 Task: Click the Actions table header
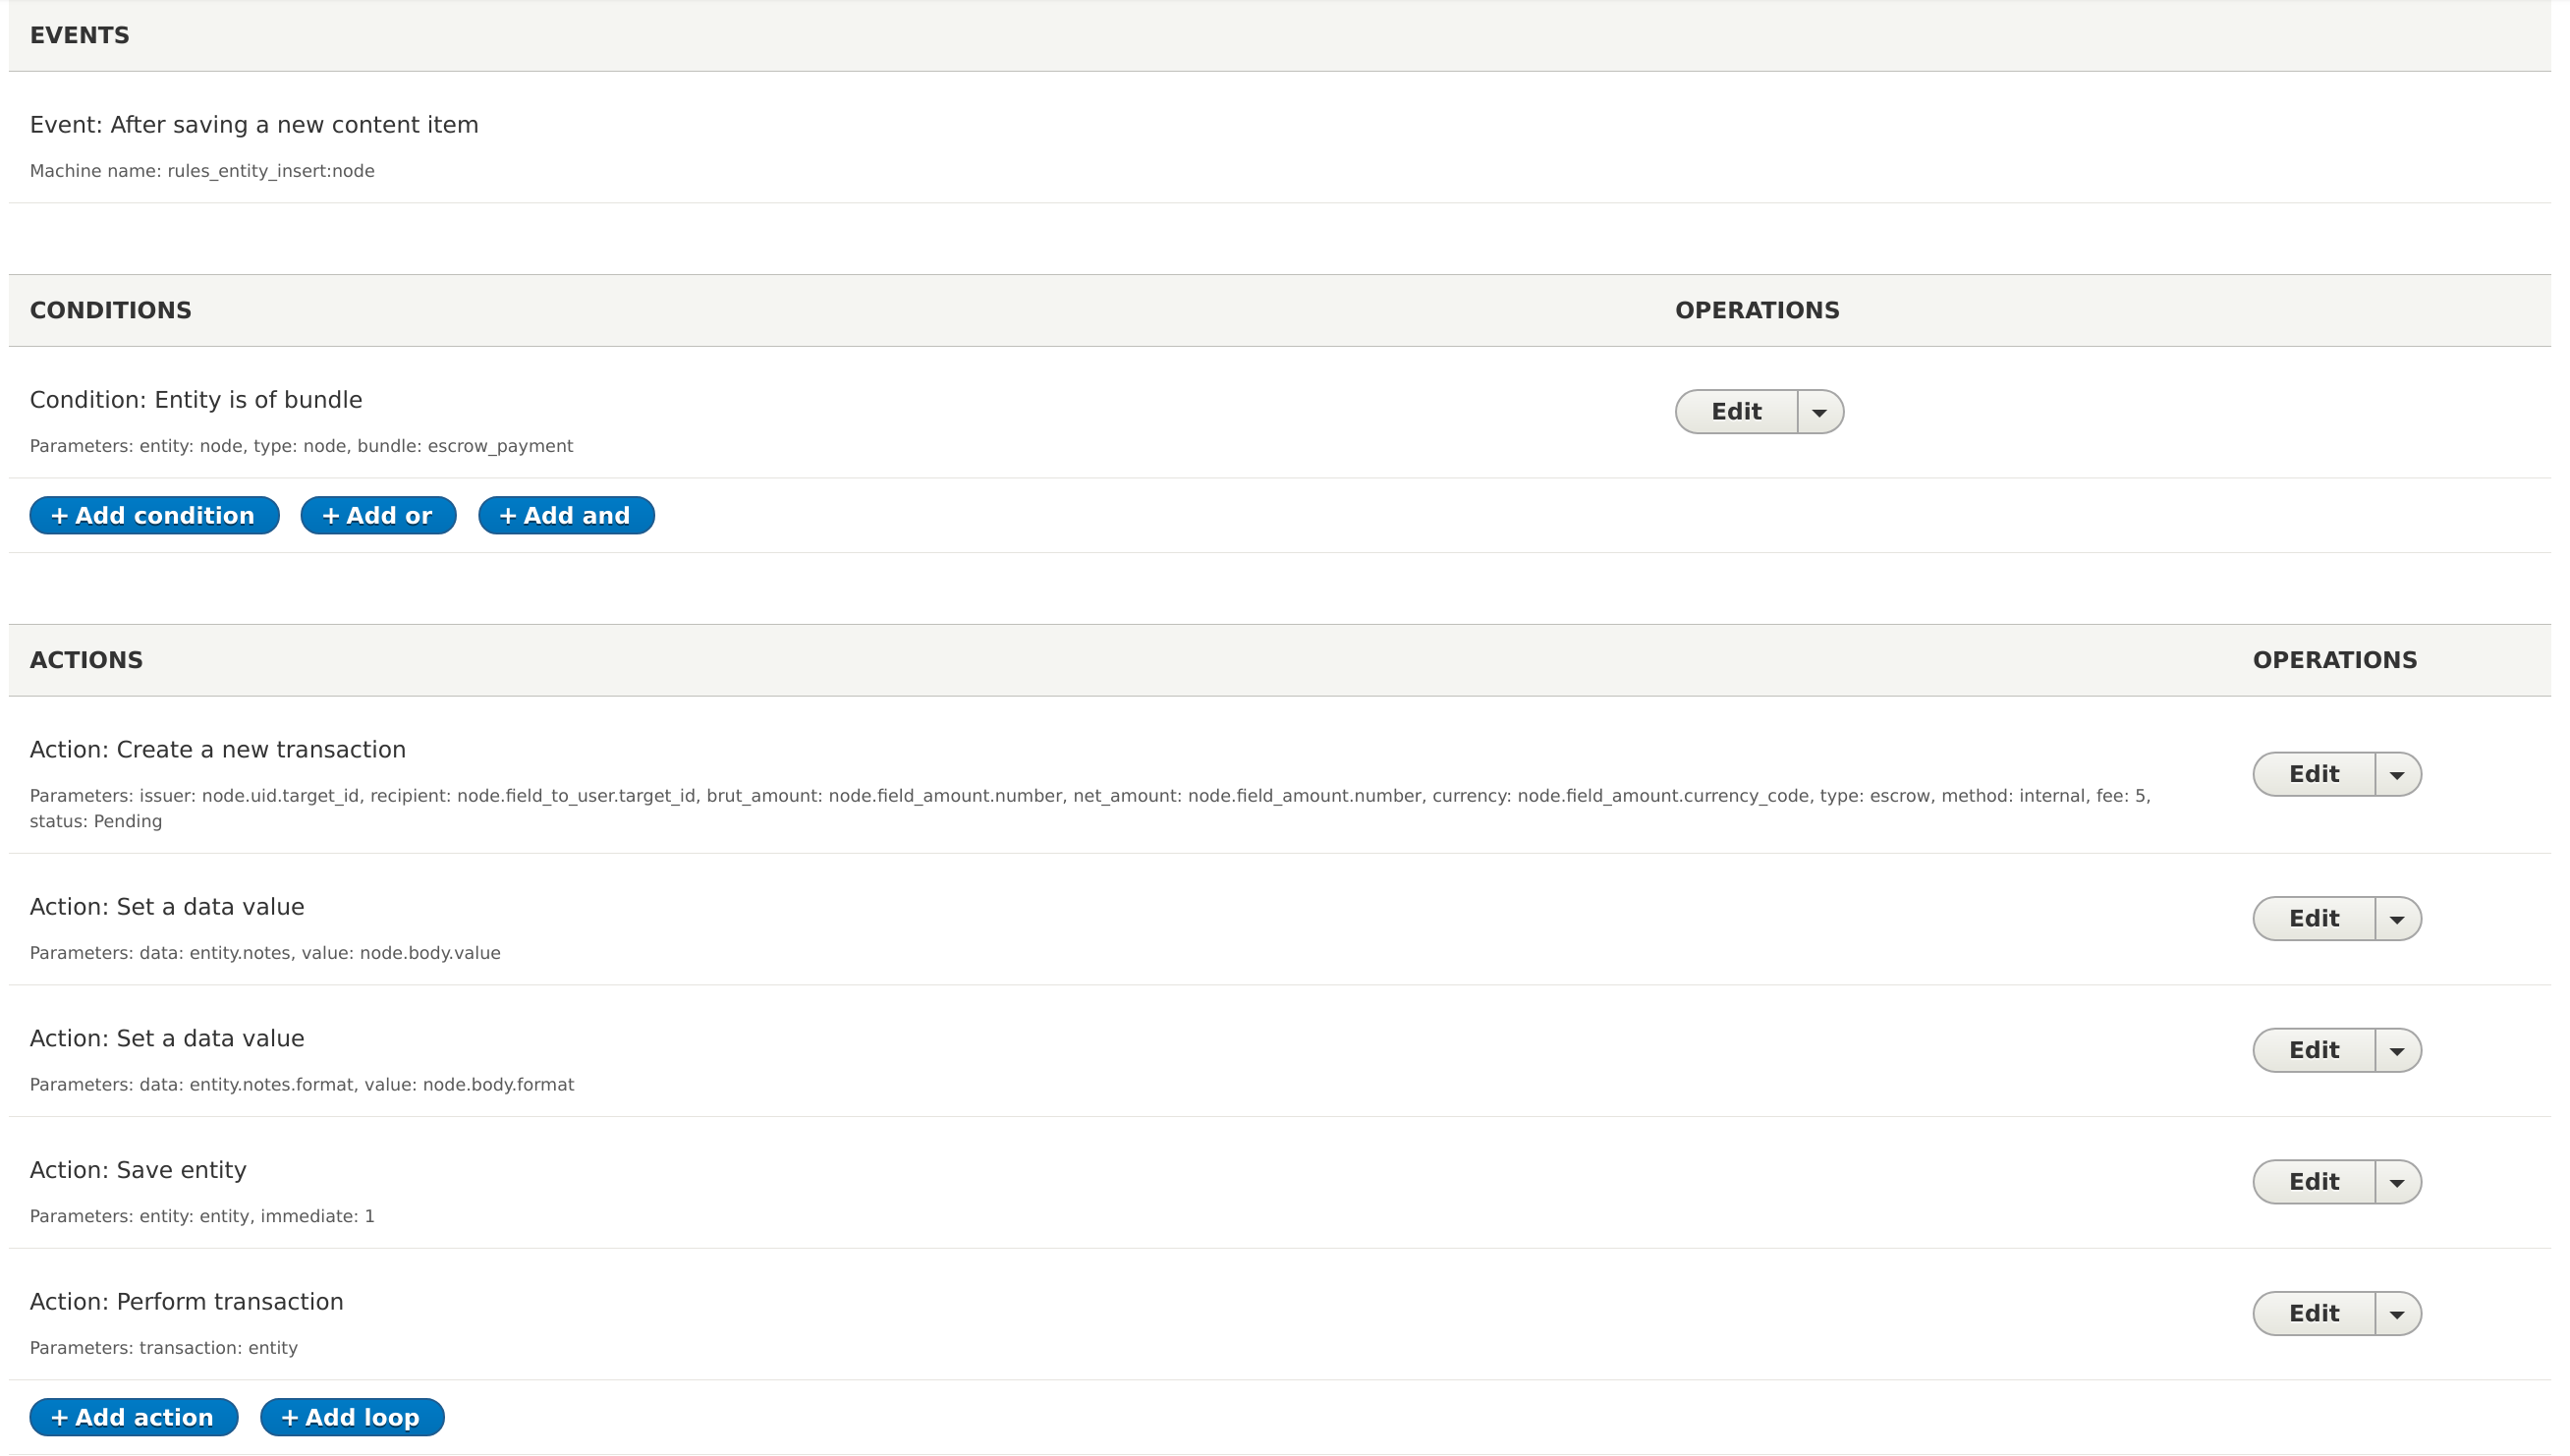(86, 660)
